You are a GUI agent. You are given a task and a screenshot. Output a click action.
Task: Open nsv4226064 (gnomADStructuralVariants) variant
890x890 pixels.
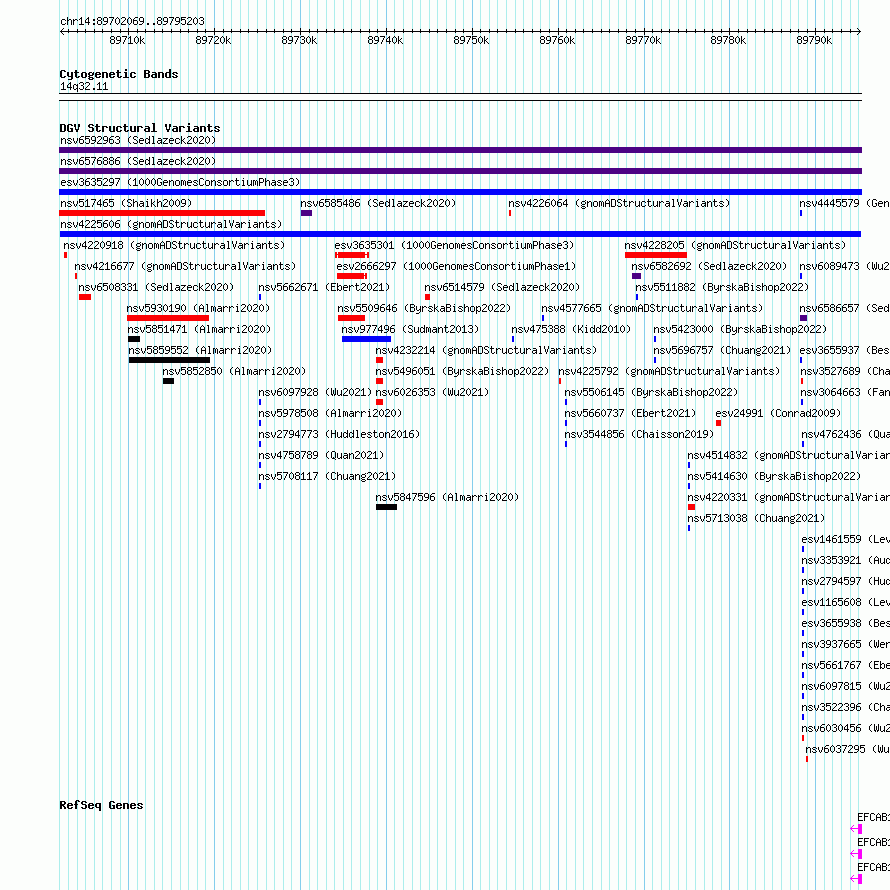619,203
